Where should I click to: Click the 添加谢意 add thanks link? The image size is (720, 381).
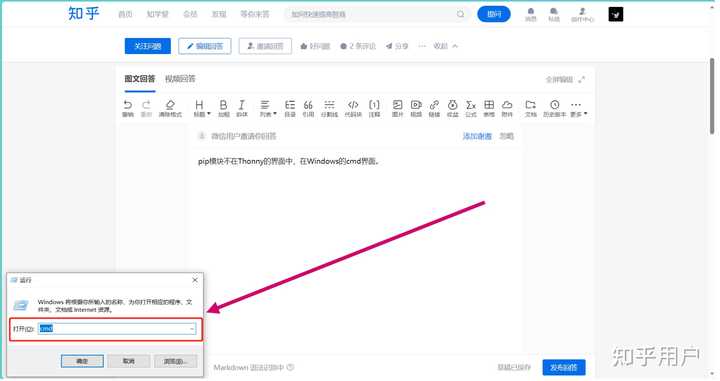click(477, 136)
